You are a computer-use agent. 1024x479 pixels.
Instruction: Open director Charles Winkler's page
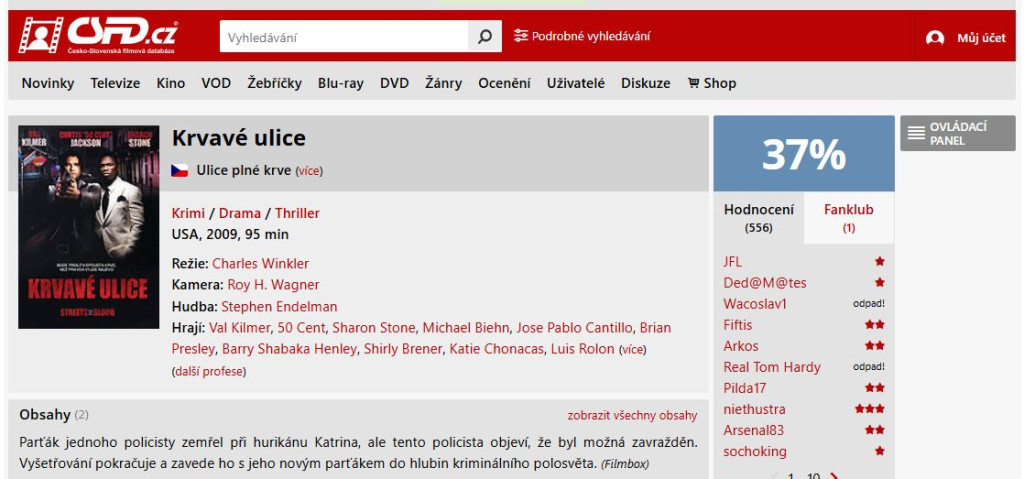tap(261, 263)
